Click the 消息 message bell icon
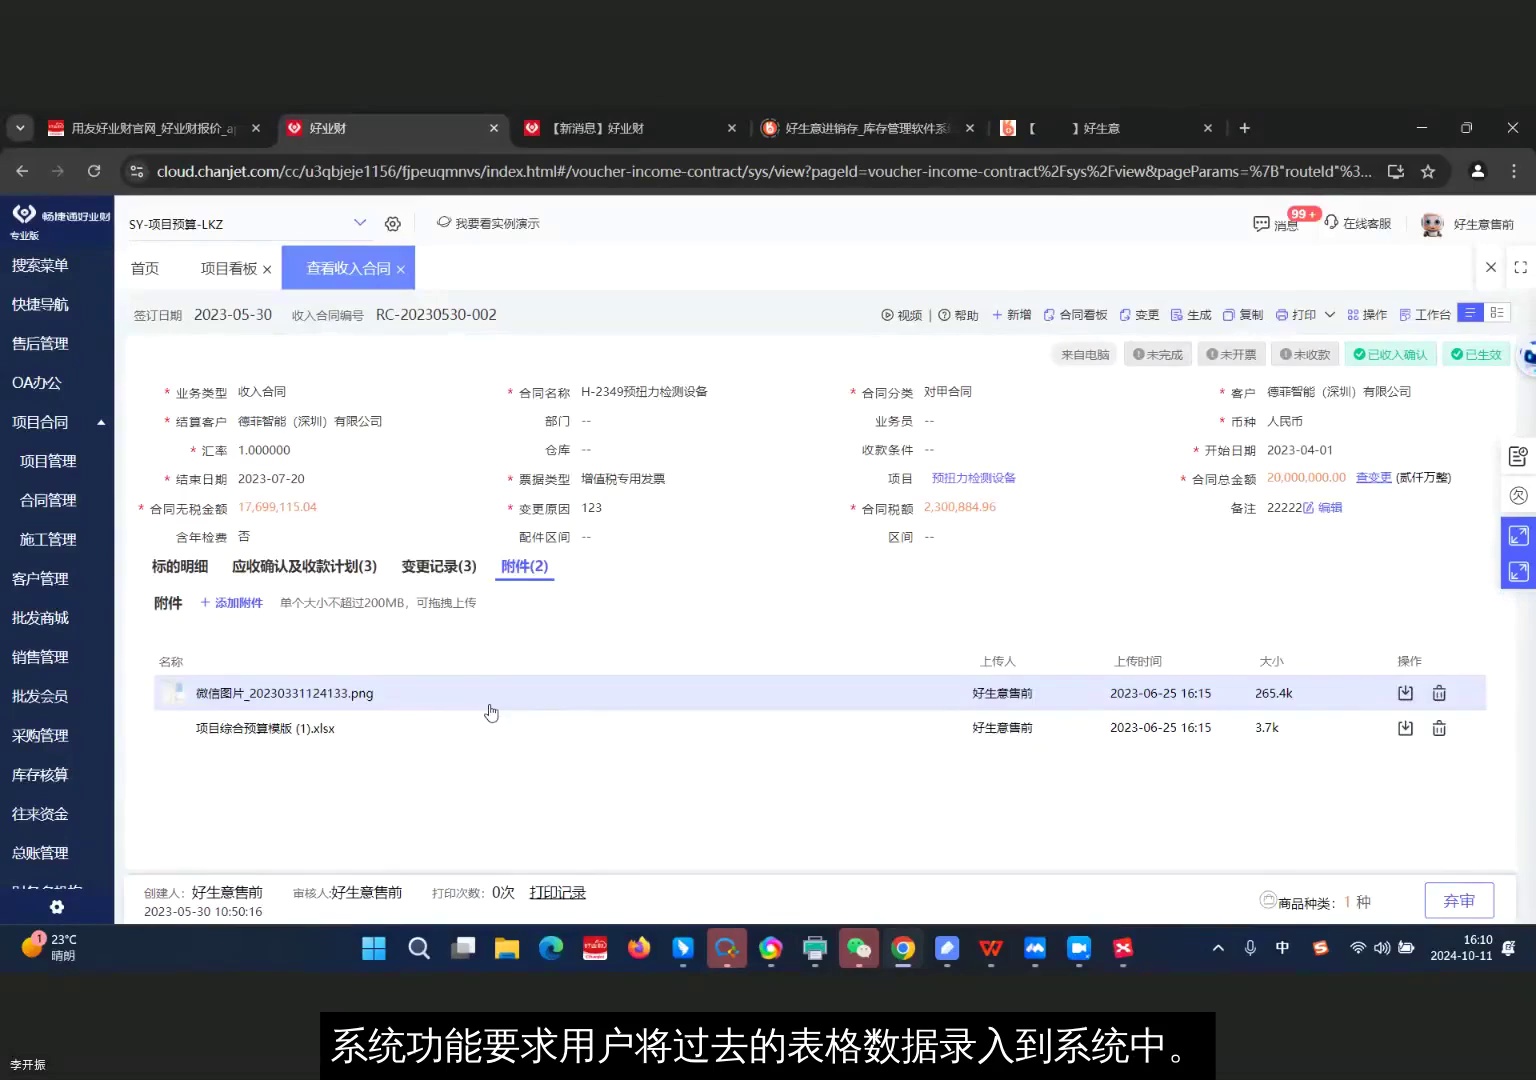 [x=1263, y=224]
